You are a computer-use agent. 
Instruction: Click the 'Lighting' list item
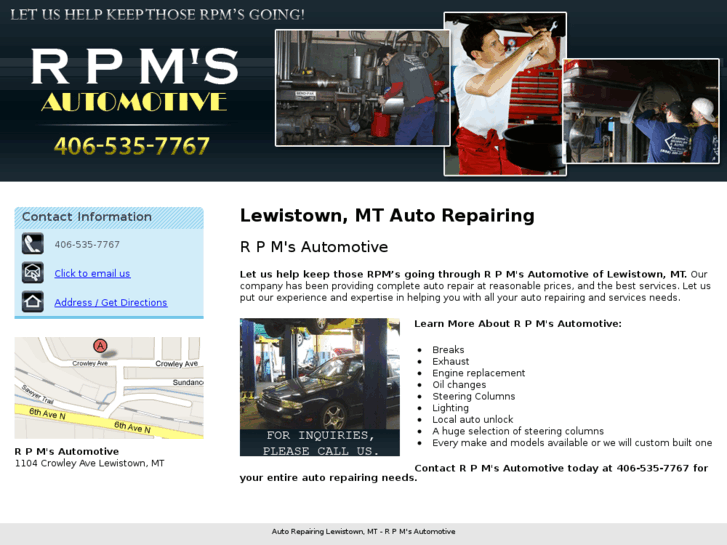coord(450,408)
